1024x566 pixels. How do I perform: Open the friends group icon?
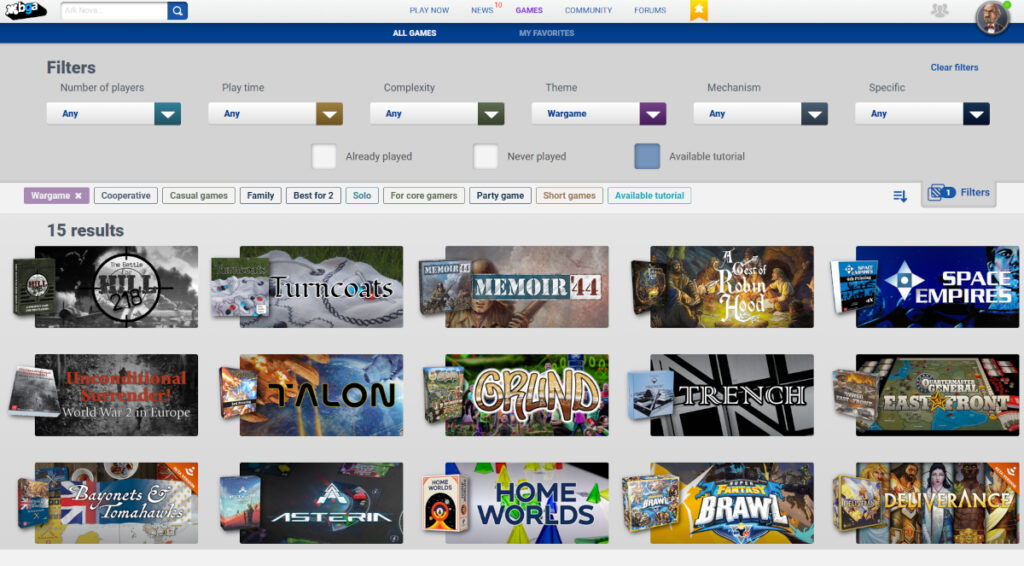coord(939,11)
